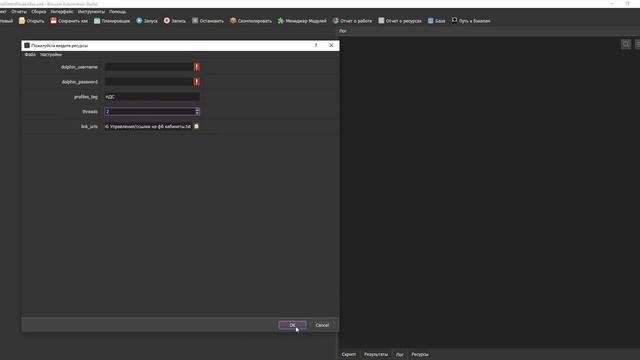Switch to the Результаты bottom tab
The image size is (640, 360).
click(x=376, y=354)
